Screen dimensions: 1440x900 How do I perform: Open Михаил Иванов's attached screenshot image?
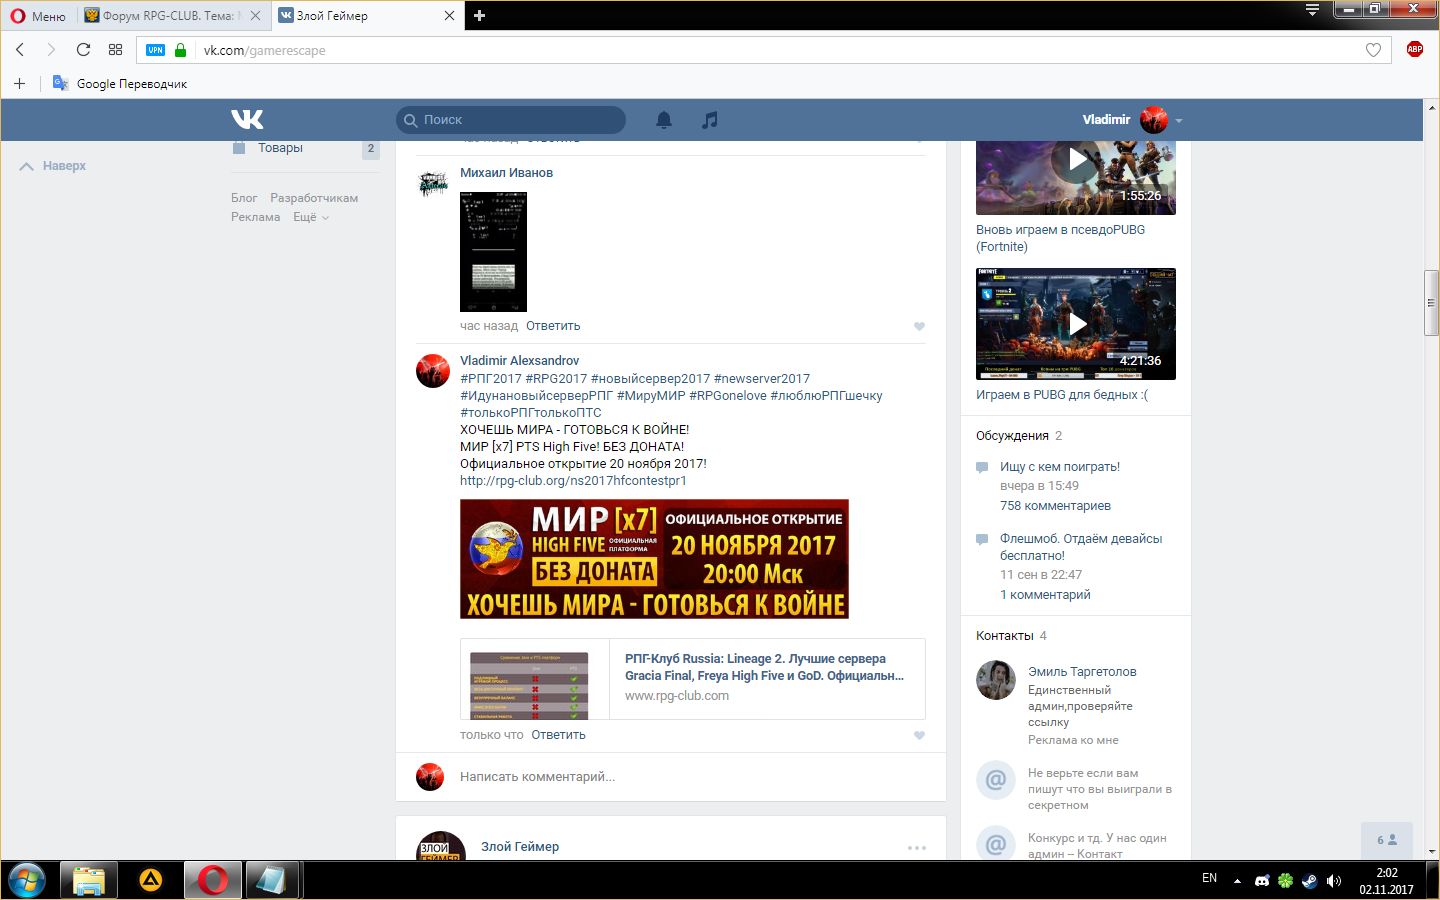click(x=493, y=252)
